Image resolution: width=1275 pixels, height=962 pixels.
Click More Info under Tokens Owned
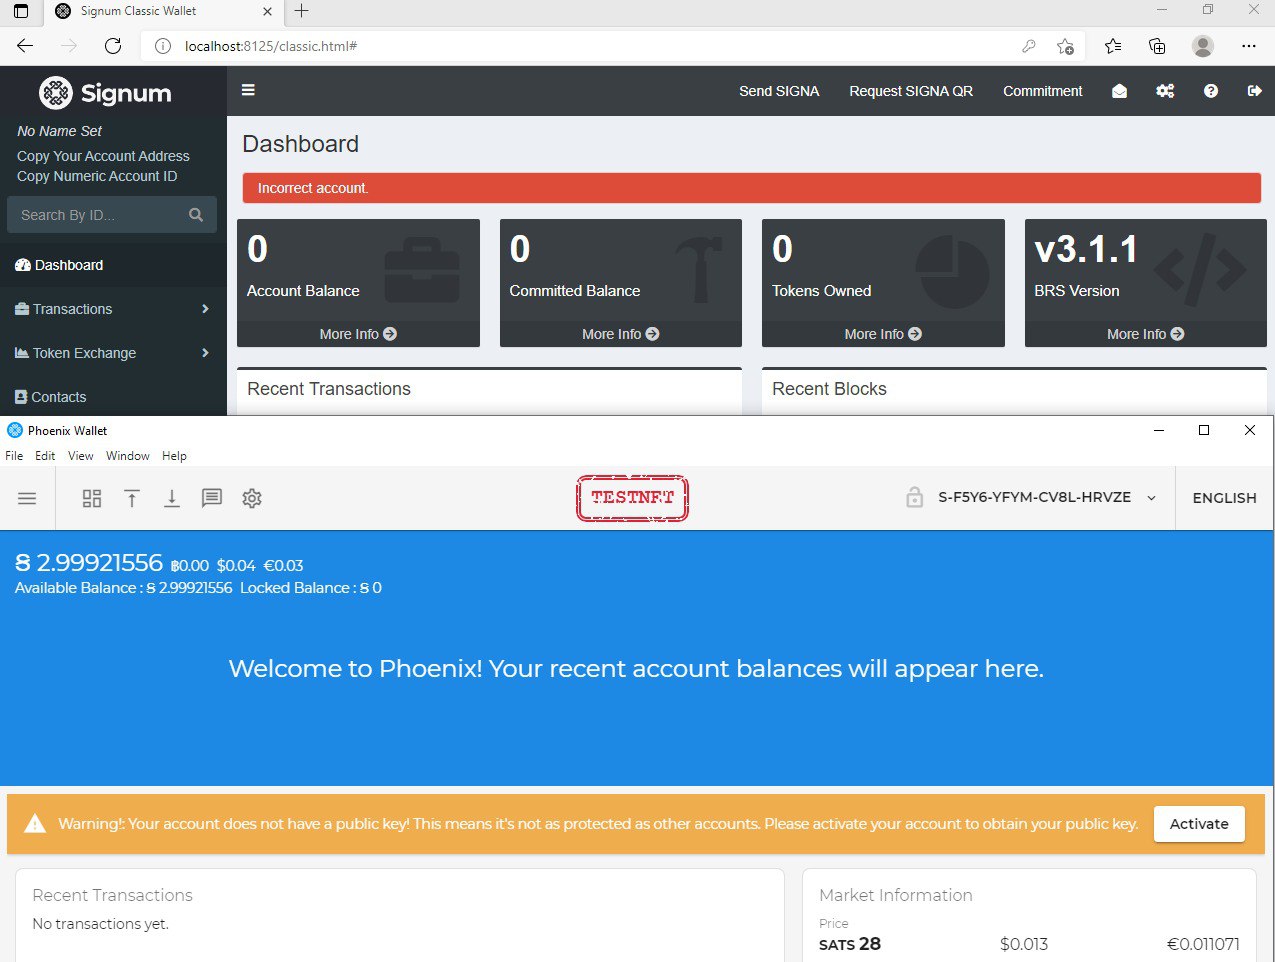(883, 334)
